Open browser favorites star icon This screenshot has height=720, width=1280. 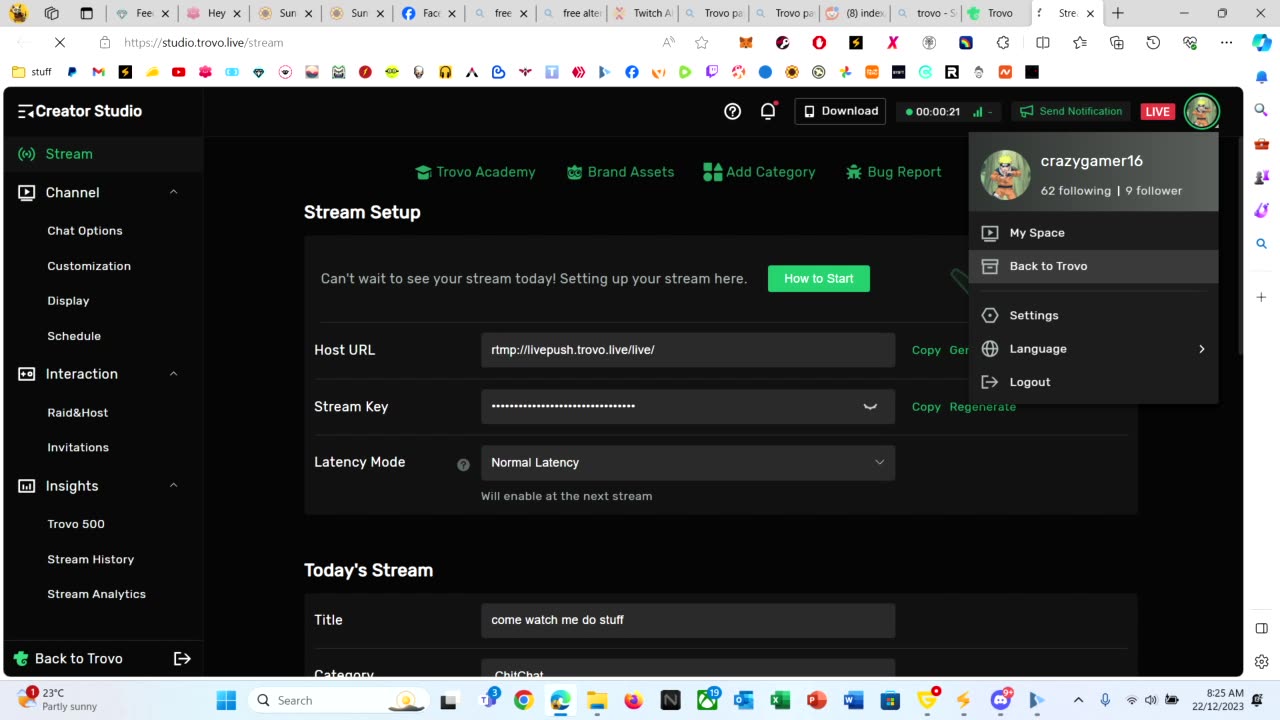pyautogui.click(x=701, y=43)
